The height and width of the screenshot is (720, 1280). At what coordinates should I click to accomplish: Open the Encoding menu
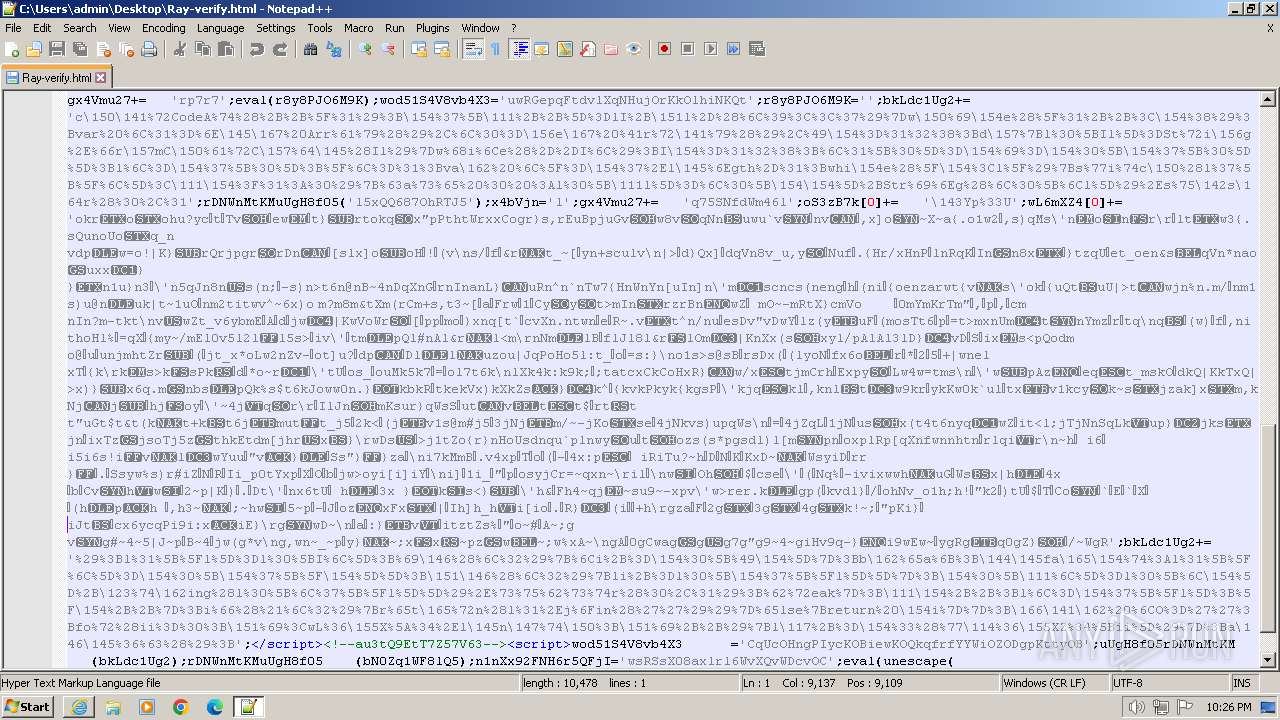click(x=164, y=28)
